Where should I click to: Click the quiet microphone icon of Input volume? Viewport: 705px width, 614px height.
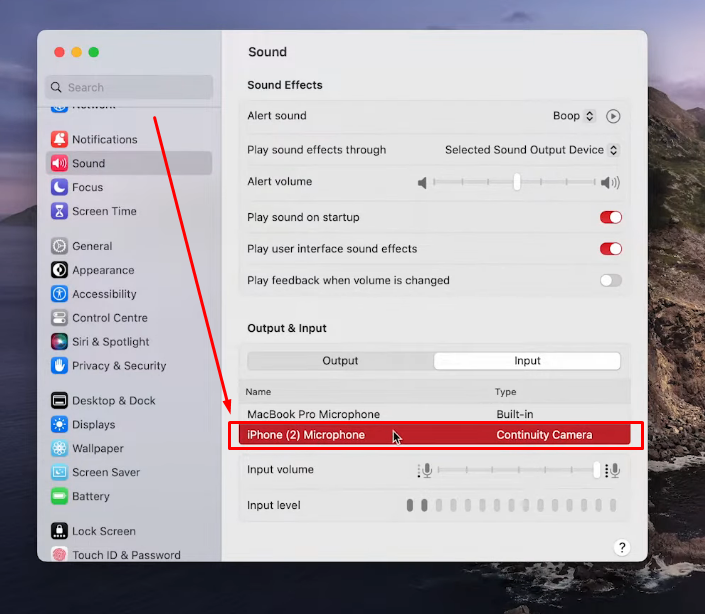point(425,471)
